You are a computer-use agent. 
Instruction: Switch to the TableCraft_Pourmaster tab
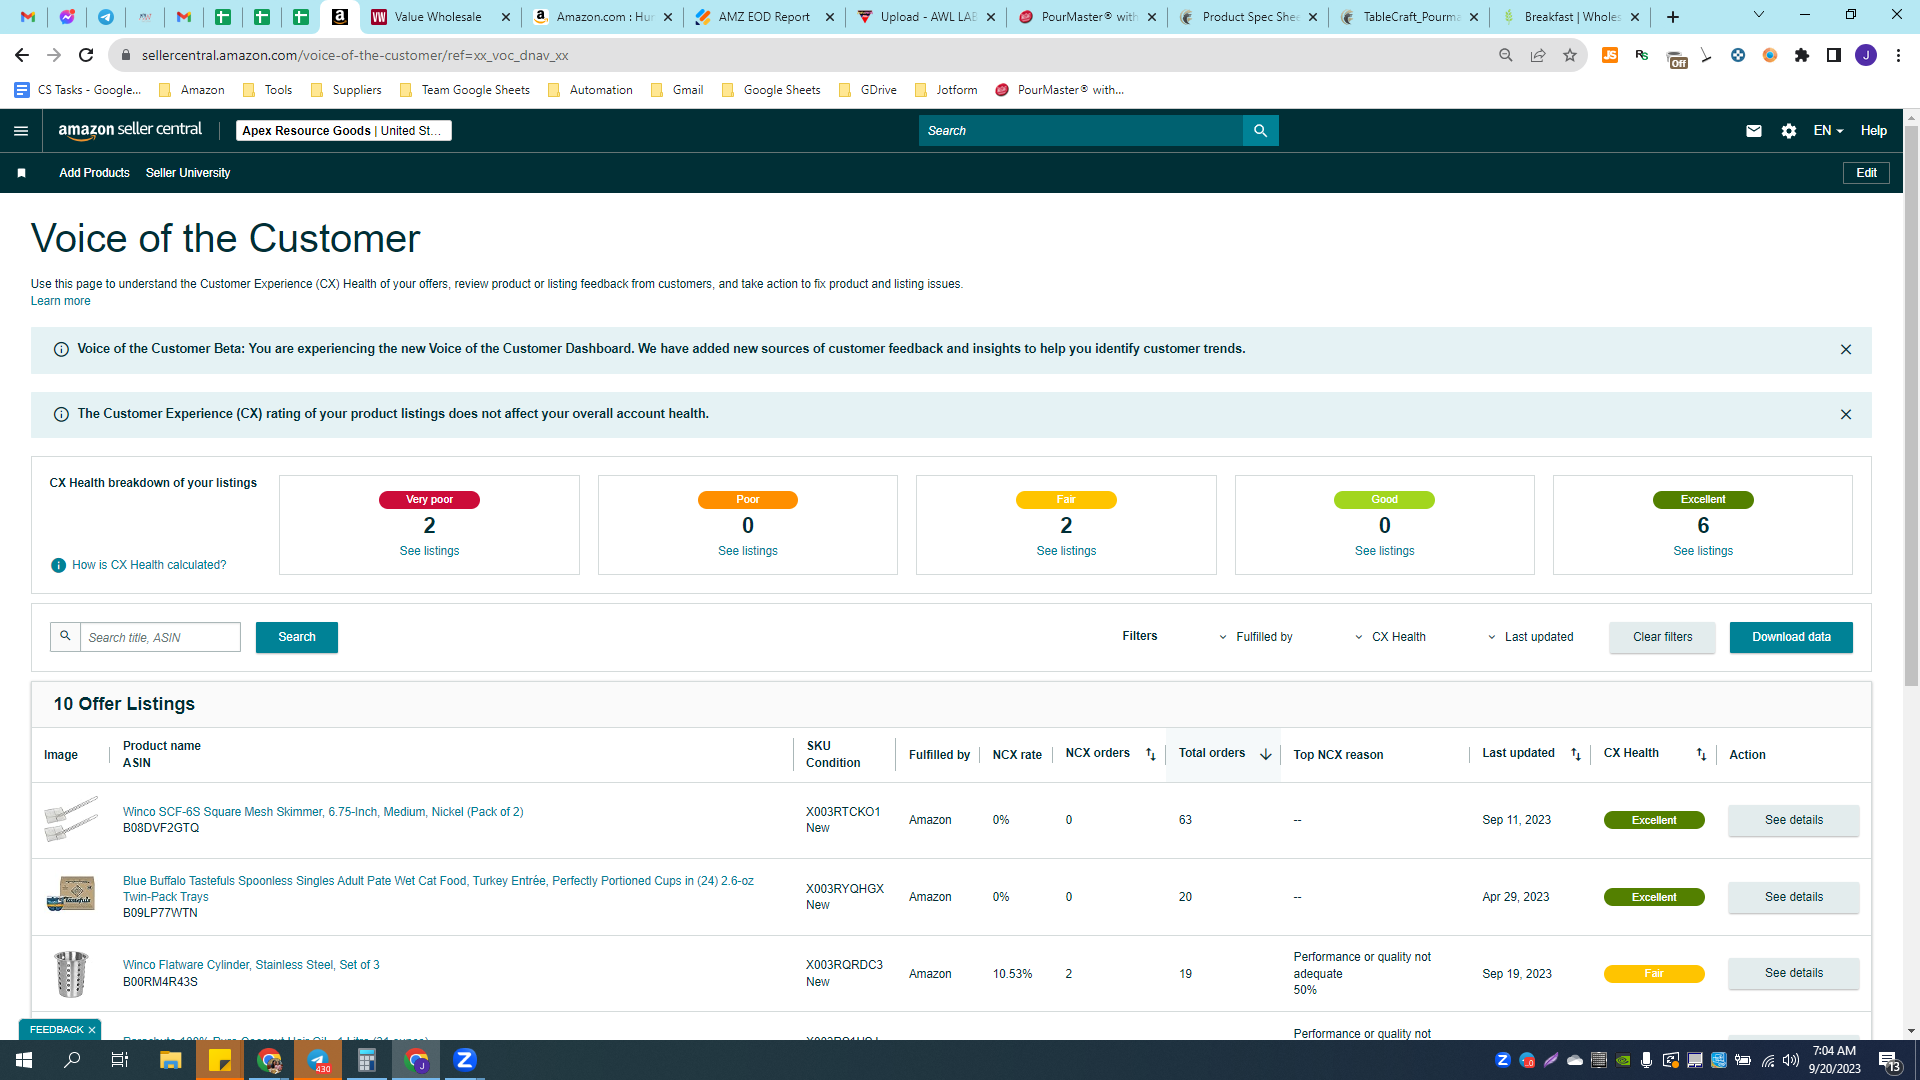(x=1409, y=17)
